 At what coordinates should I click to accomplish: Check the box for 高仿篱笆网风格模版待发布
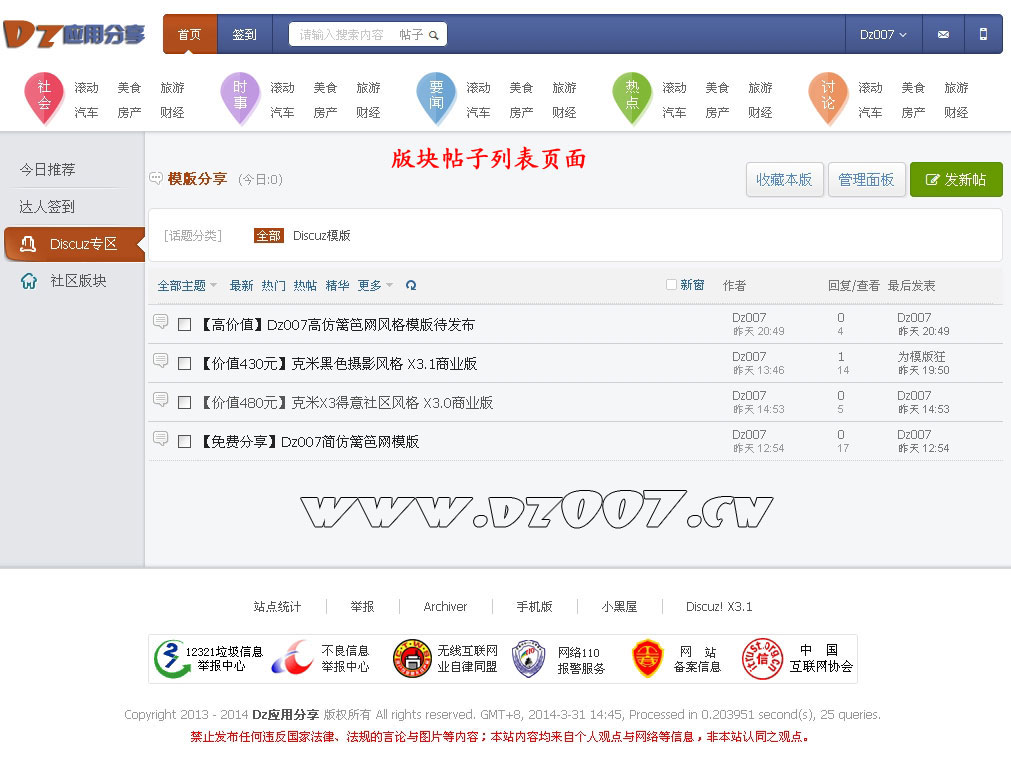(x=184, y=324)
